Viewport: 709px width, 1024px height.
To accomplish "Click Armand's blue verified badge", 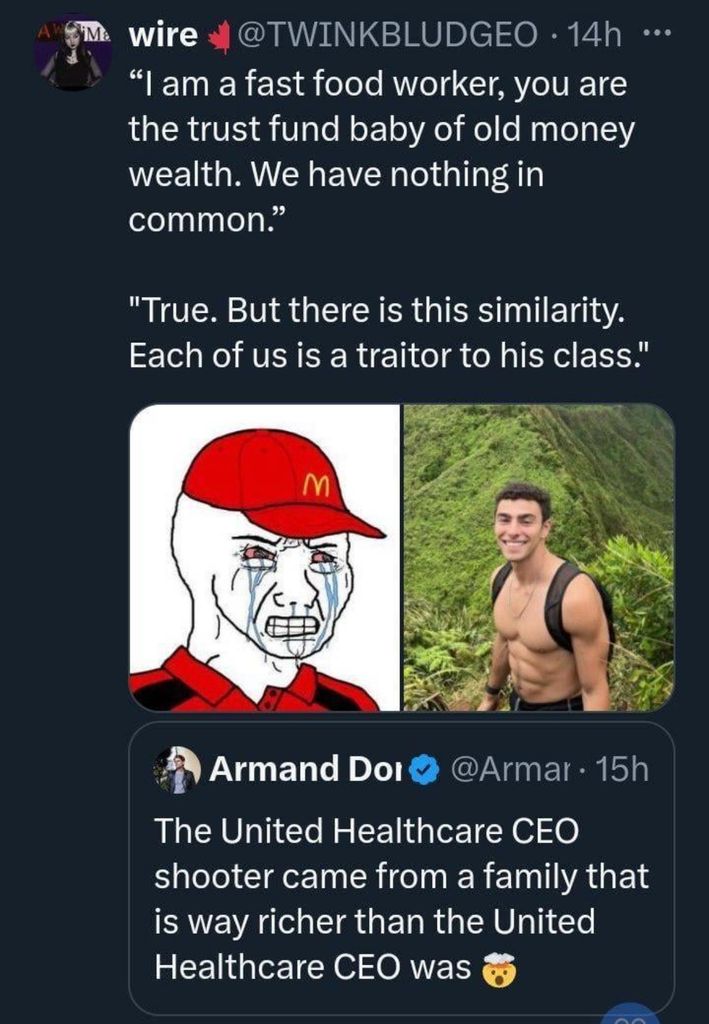I will tap(426, 768).
